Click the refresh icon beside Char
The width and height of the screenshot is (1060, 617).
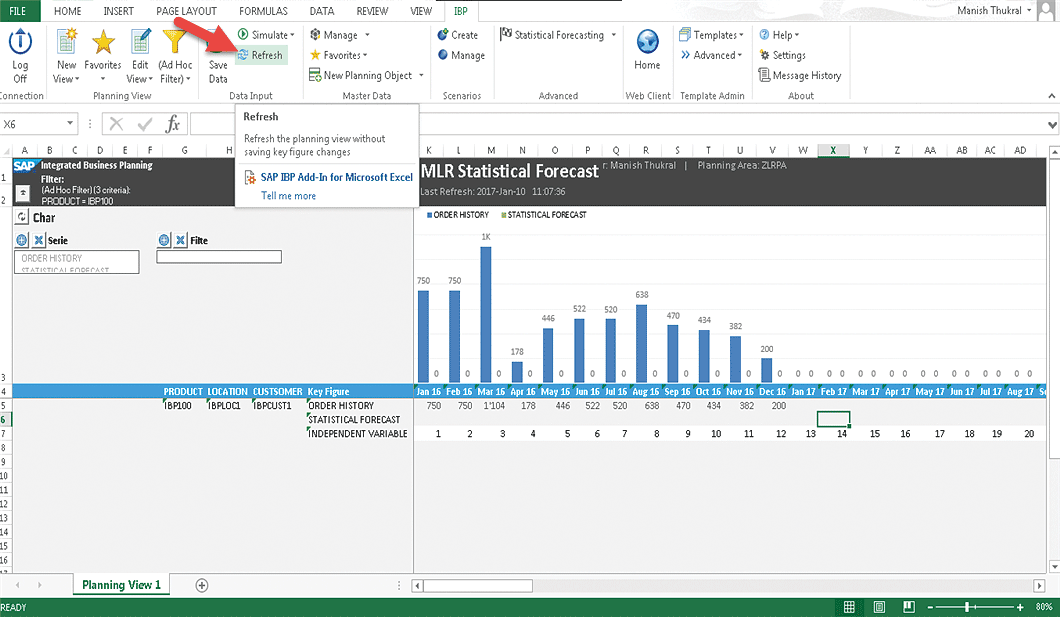point(22,217)
